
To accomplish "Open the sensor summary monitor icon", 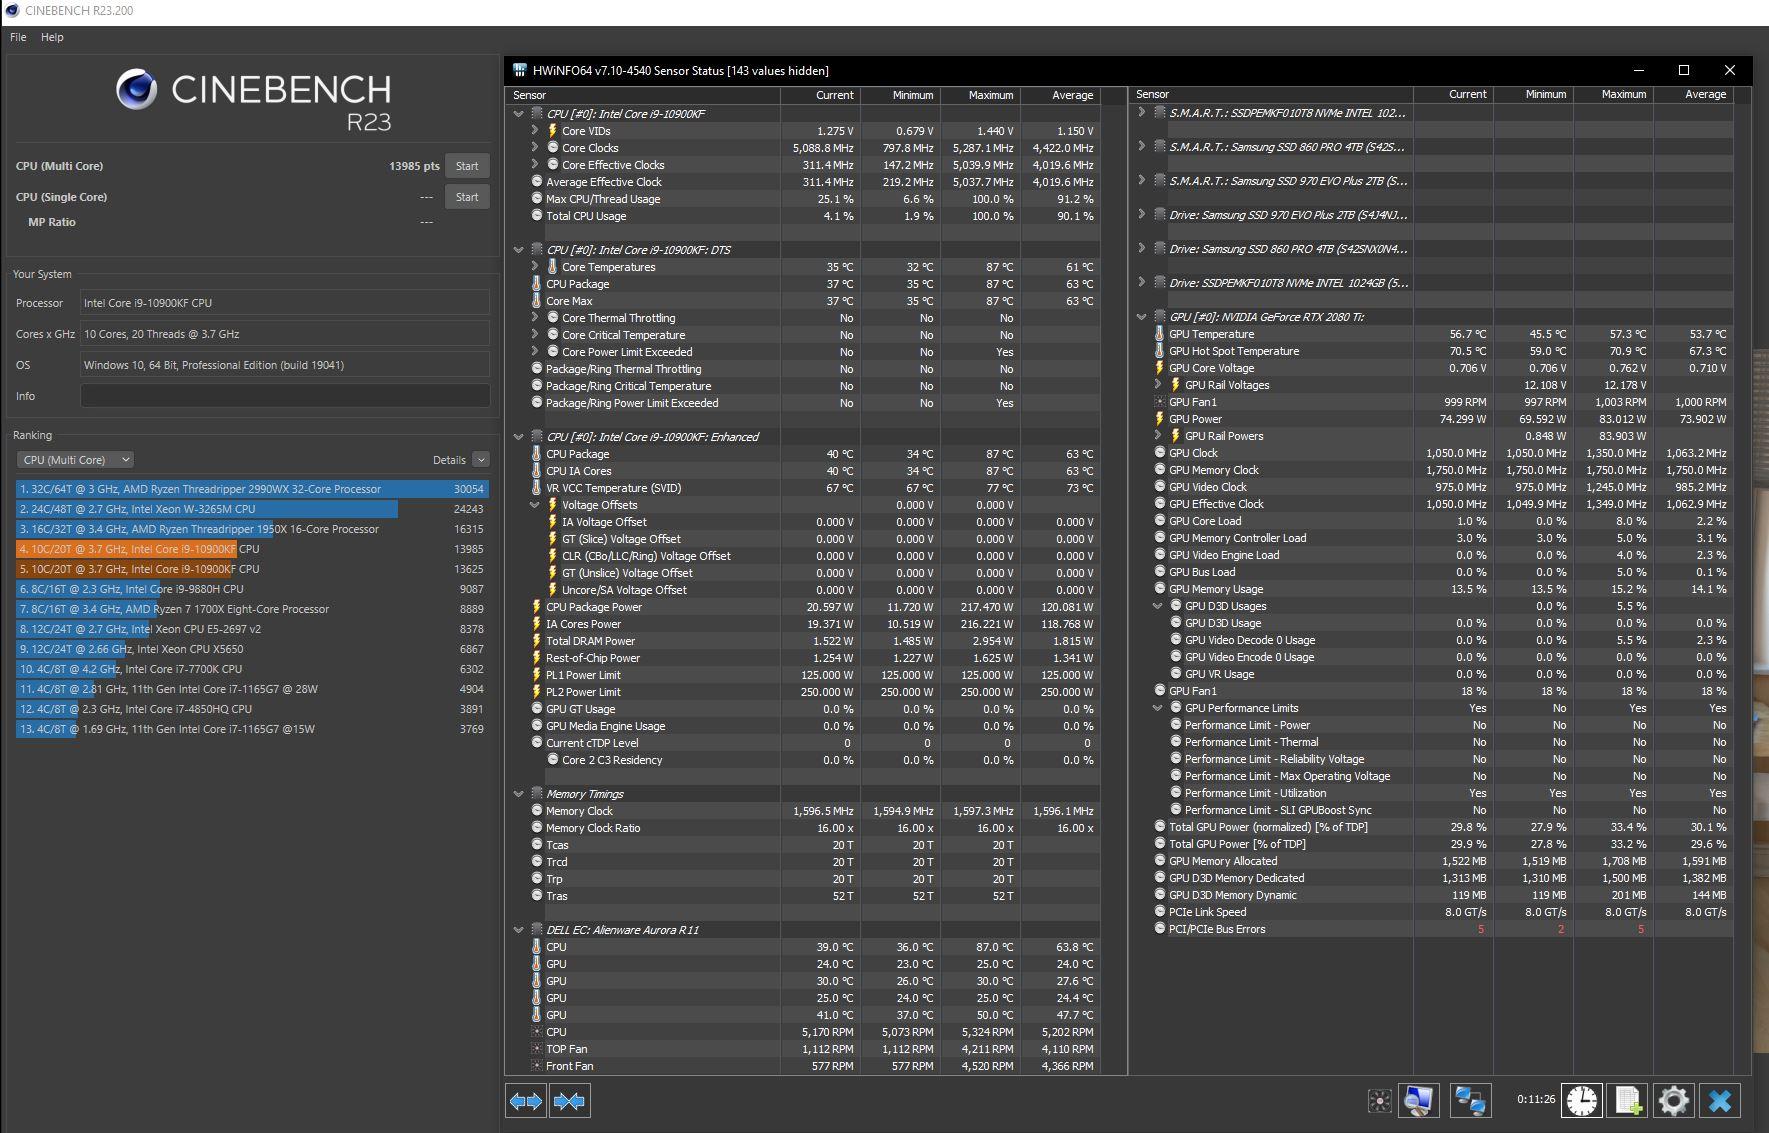I will [x=1418, y=1101].
